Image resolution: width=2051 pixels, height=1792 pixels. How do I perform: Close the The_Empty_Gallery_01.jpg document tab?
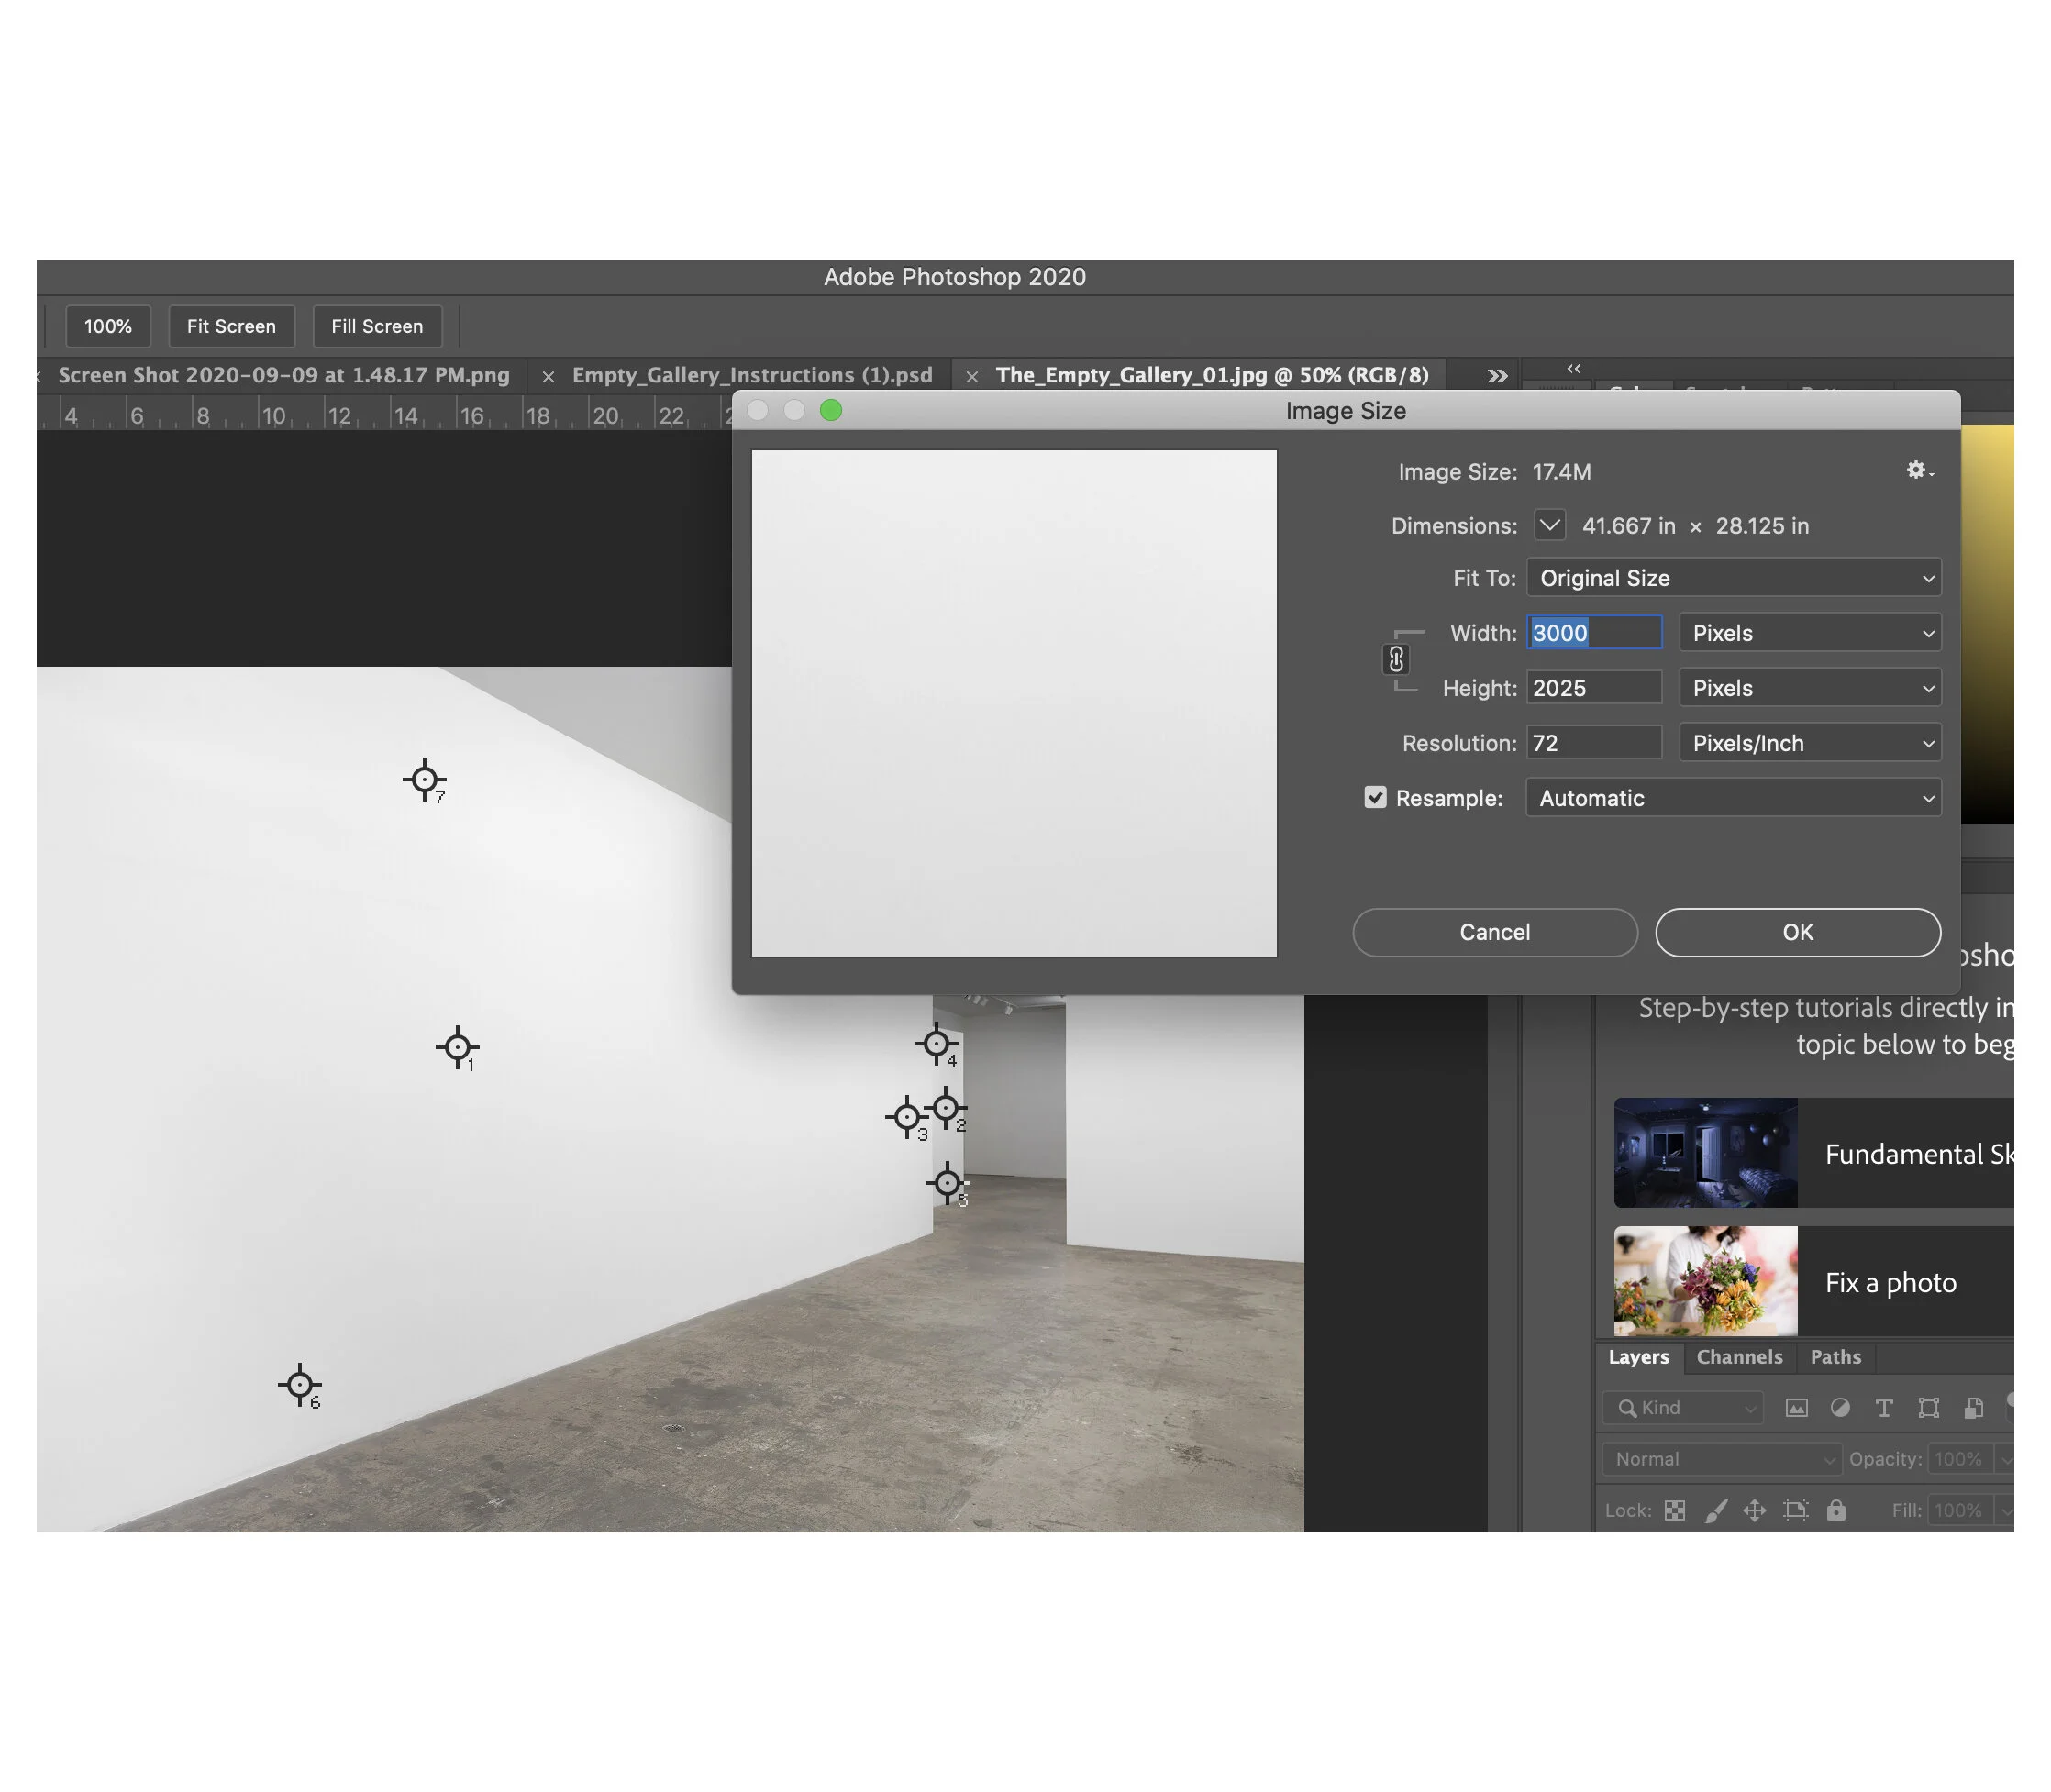point(972,376)
